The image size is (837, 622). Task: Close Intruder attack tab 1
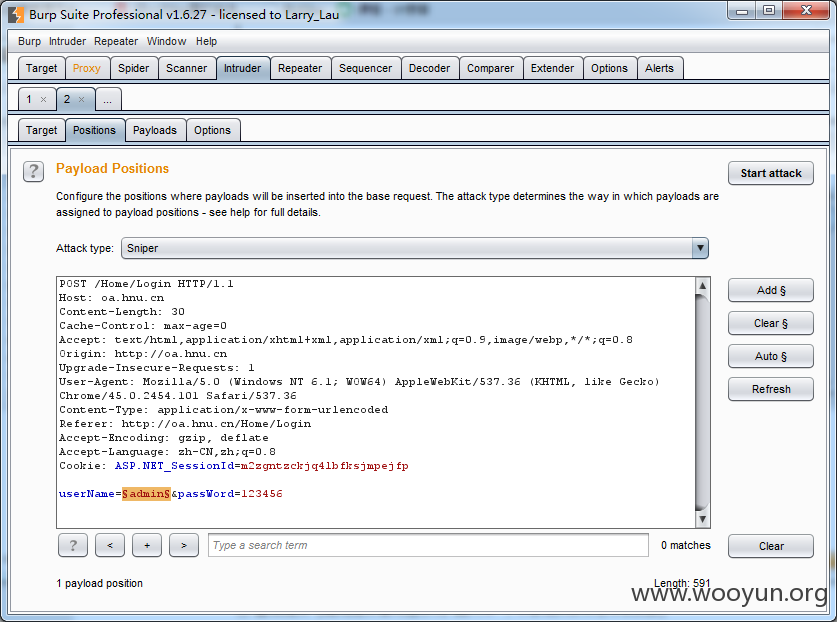point(44,99)
